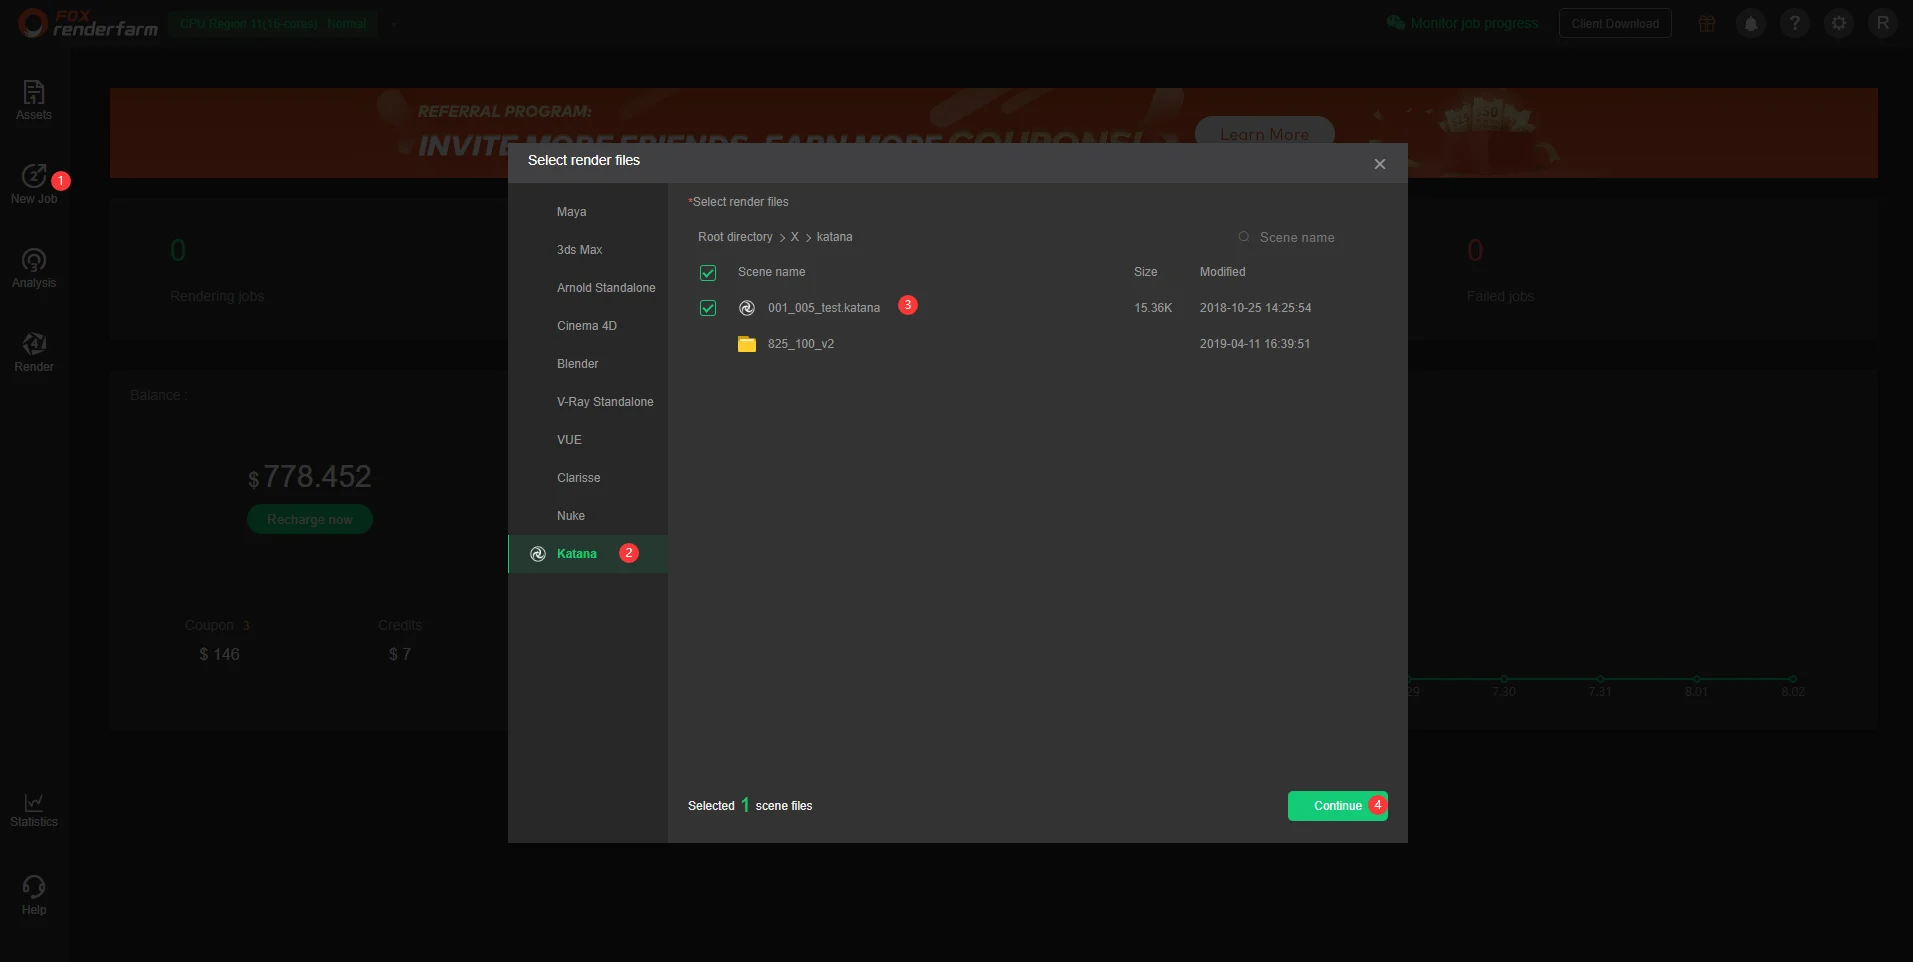Open the Help sidebar icon

tap(34, 895)
